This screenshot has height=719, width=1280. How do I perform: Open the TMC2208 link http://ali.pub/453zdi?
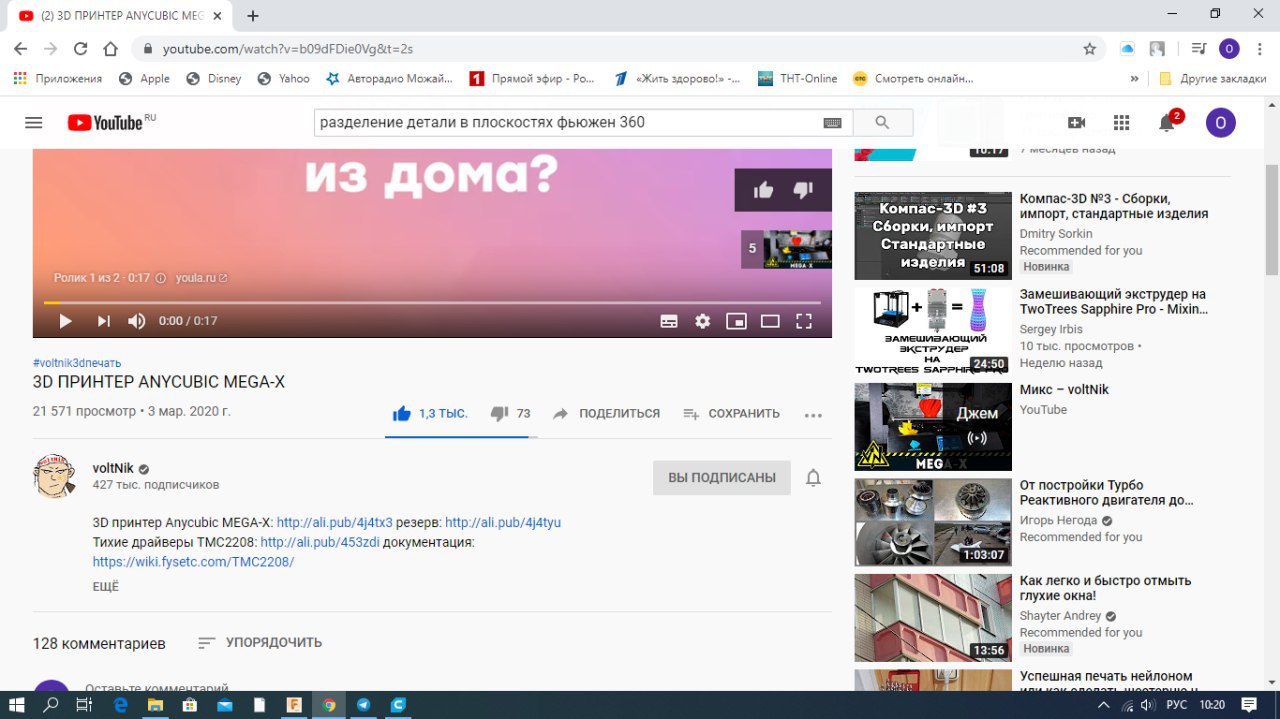[x=320, y=542]
